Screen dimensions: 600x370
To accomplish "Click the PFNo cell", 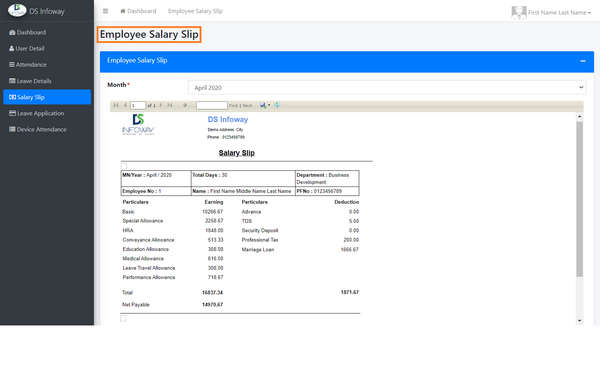I will [327, 191].
